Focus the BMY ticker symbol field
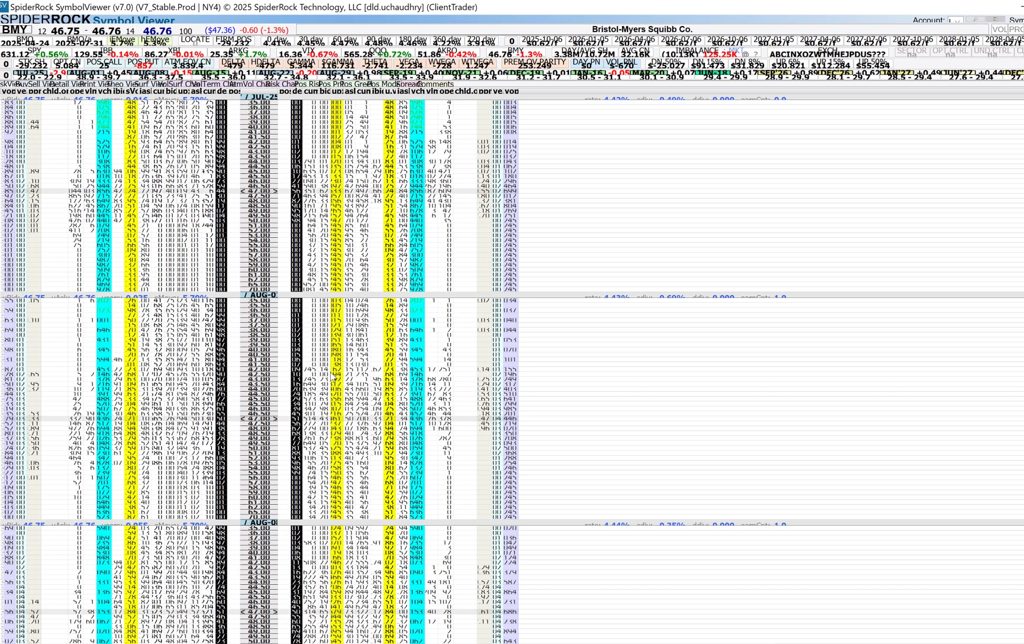The height and width of the screenshot is (644, 1024). click(17, 31)
